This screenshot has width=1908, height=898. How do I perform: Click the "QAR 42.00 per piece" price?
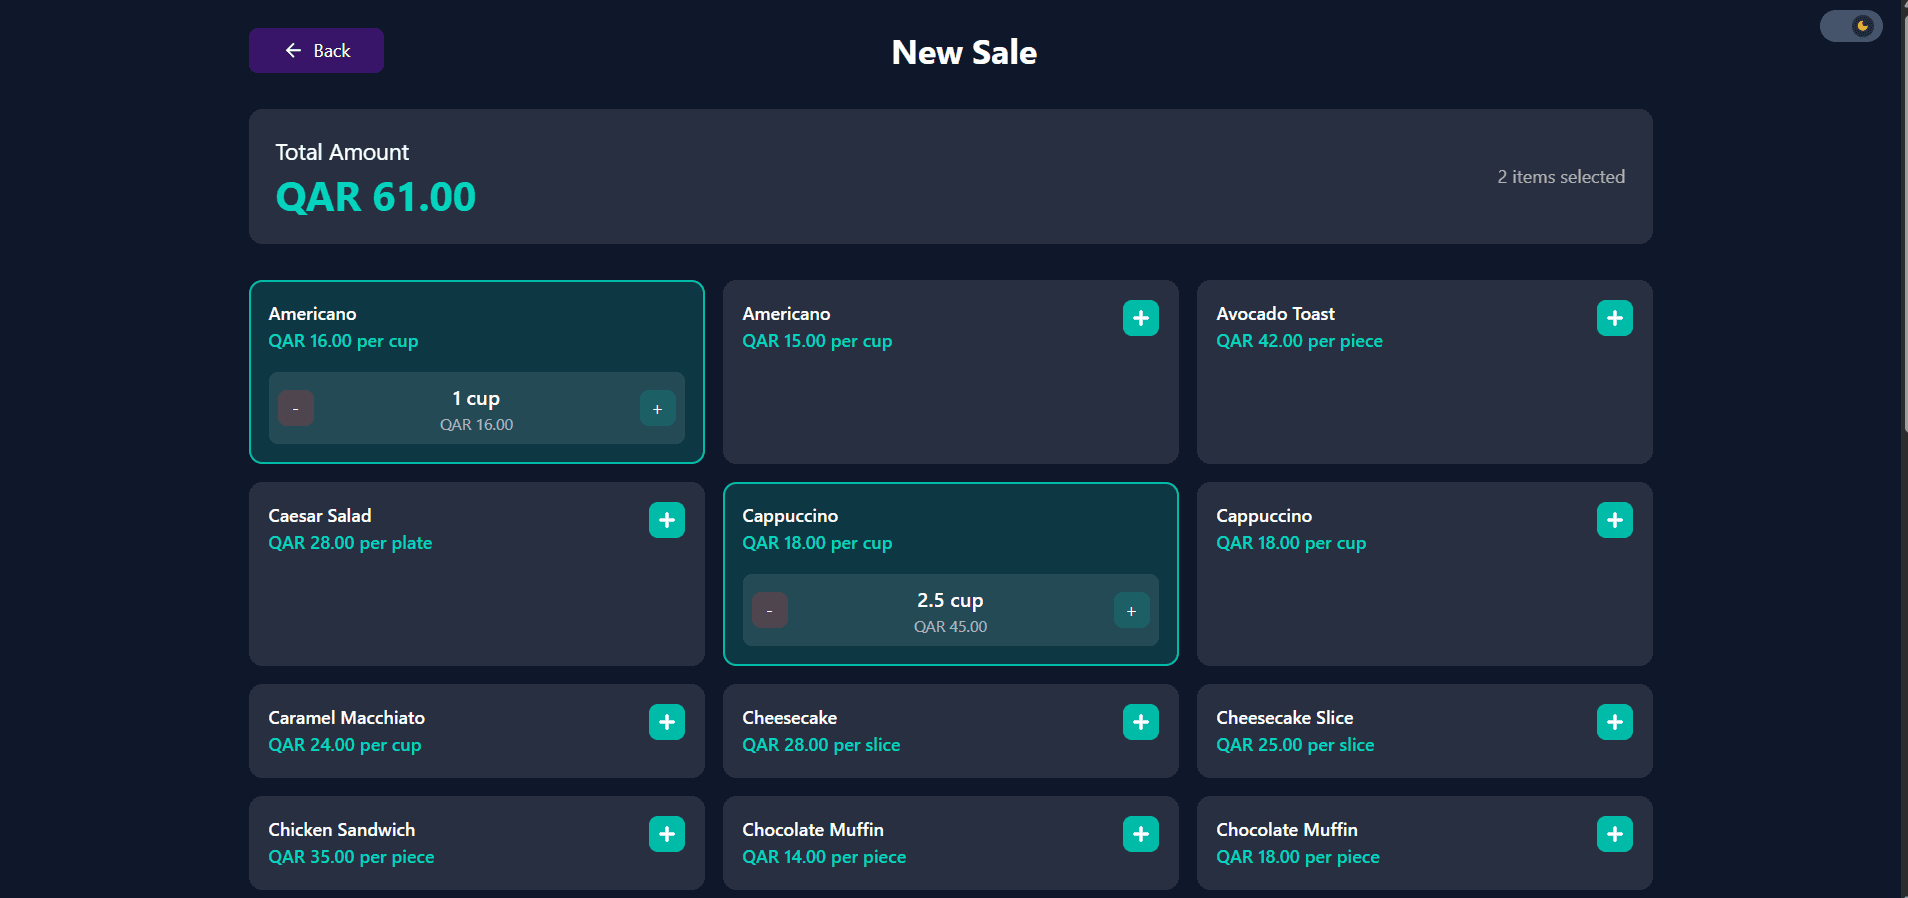point(1300,341)
